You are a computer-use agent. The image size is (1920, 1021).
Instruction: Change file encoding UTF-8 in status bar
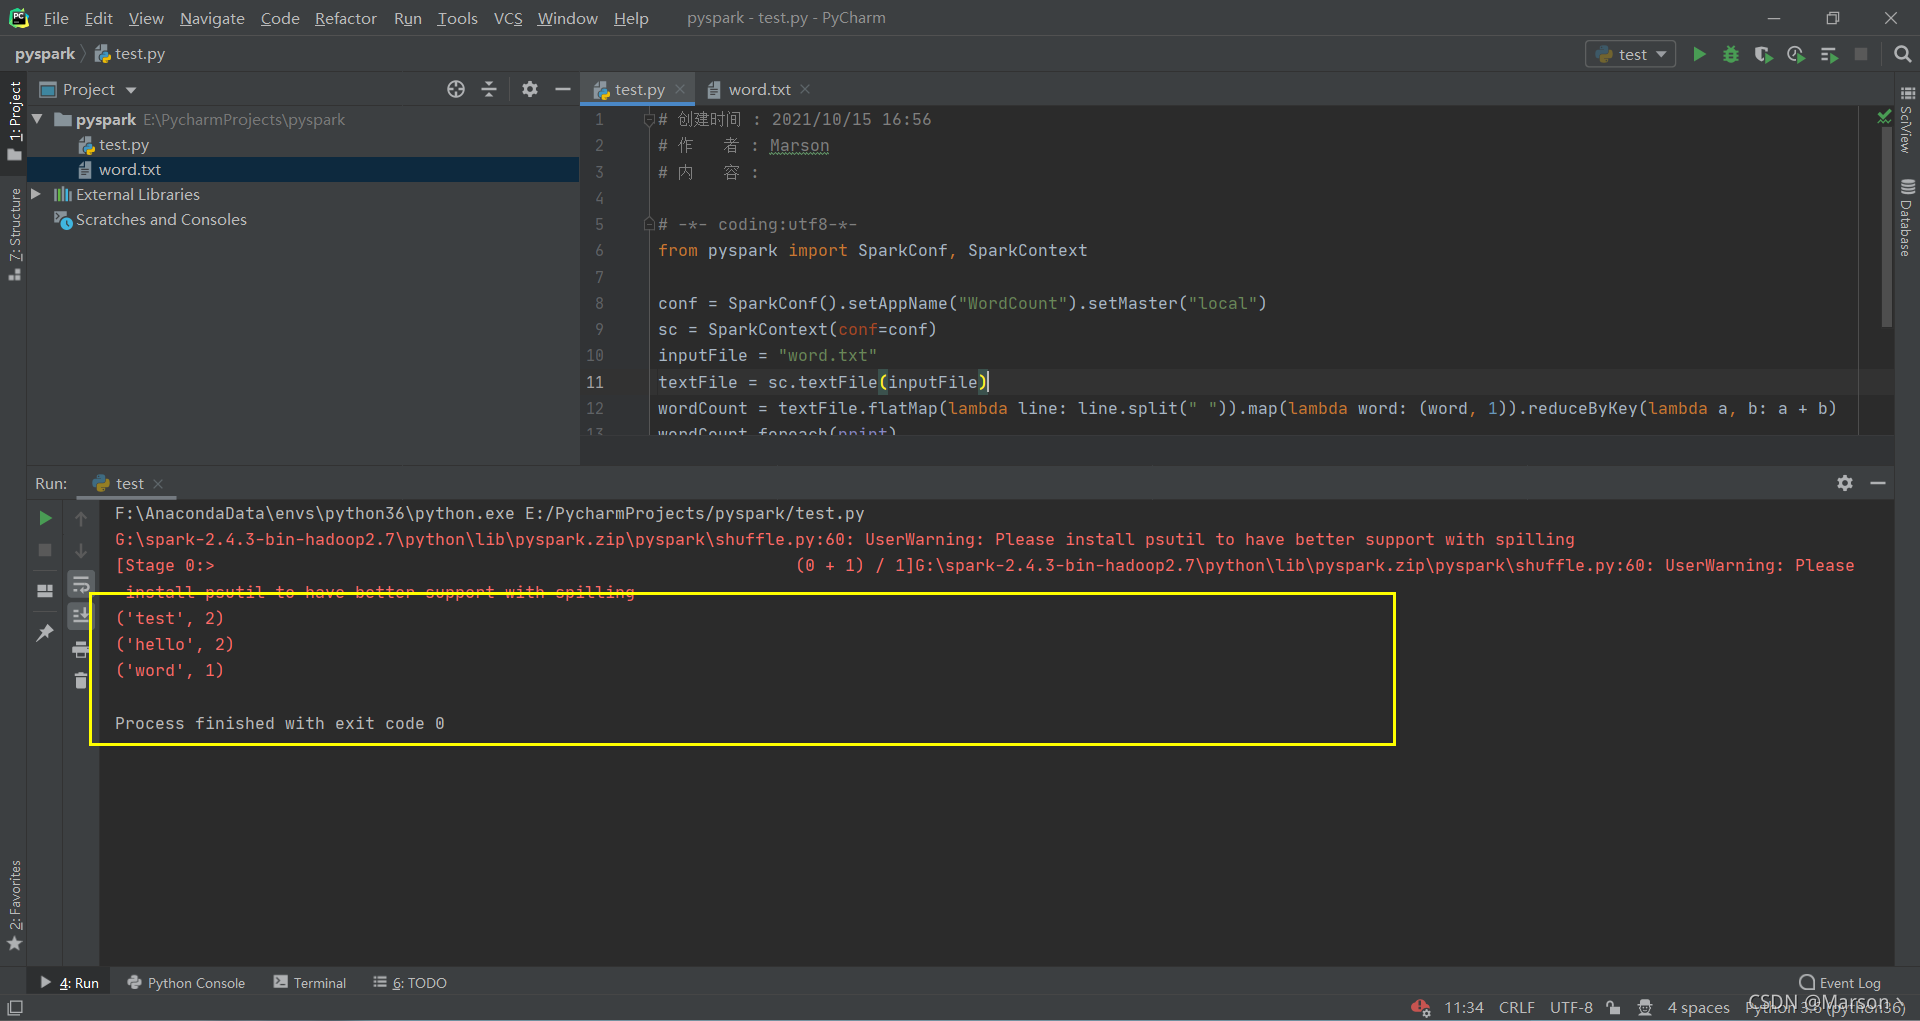(1571, 1008)
